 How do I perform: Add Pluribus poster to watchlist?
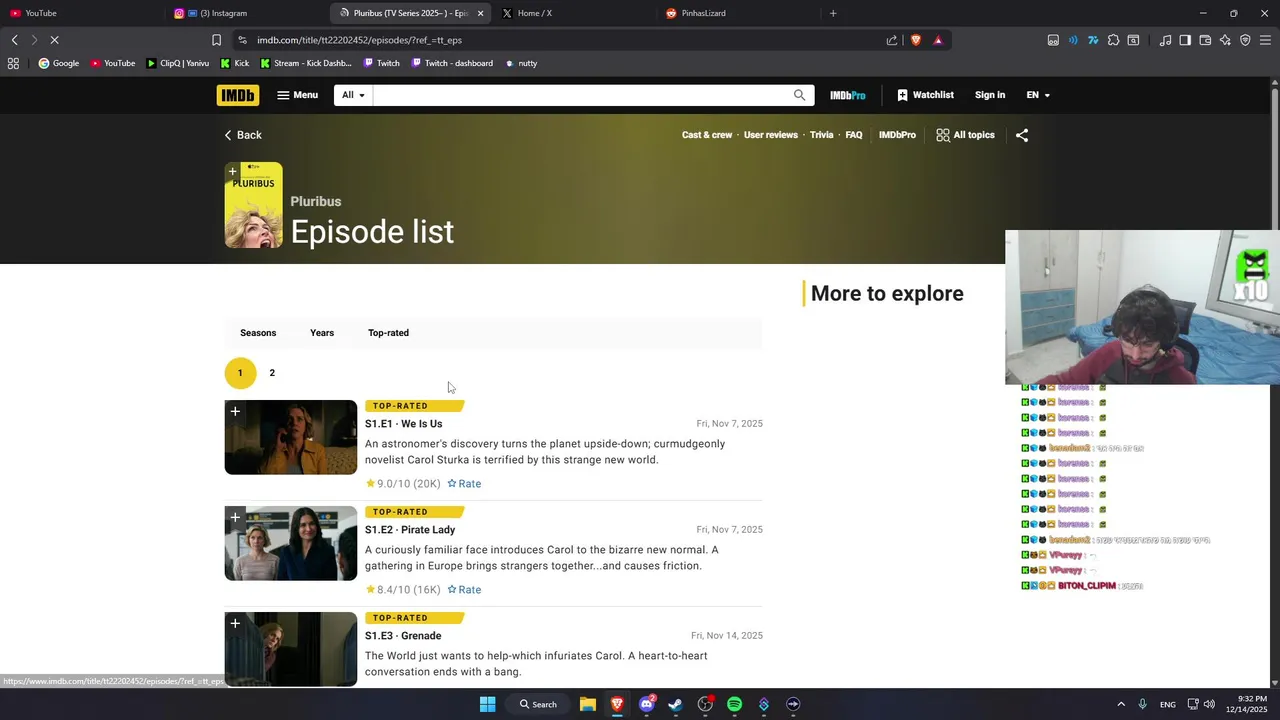pyautogui.click(x=232, y=171)
